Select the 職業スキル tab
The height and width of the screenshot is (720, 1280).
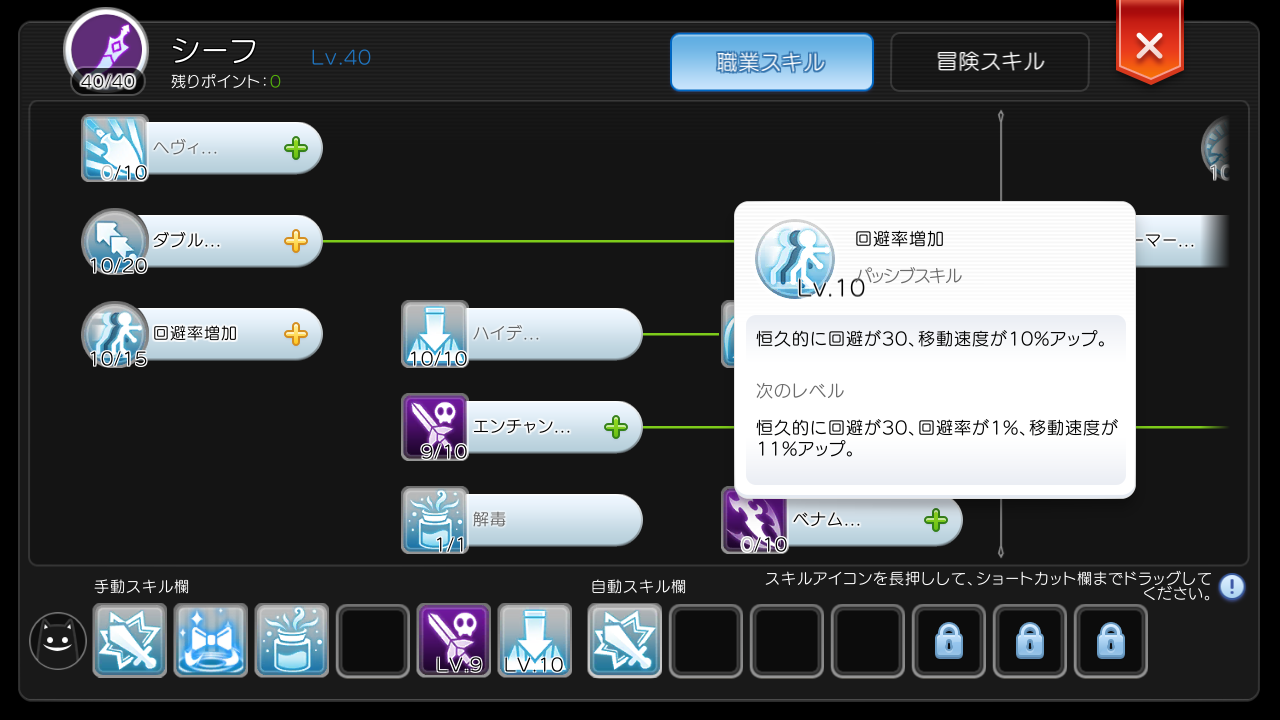coord(771,62)
